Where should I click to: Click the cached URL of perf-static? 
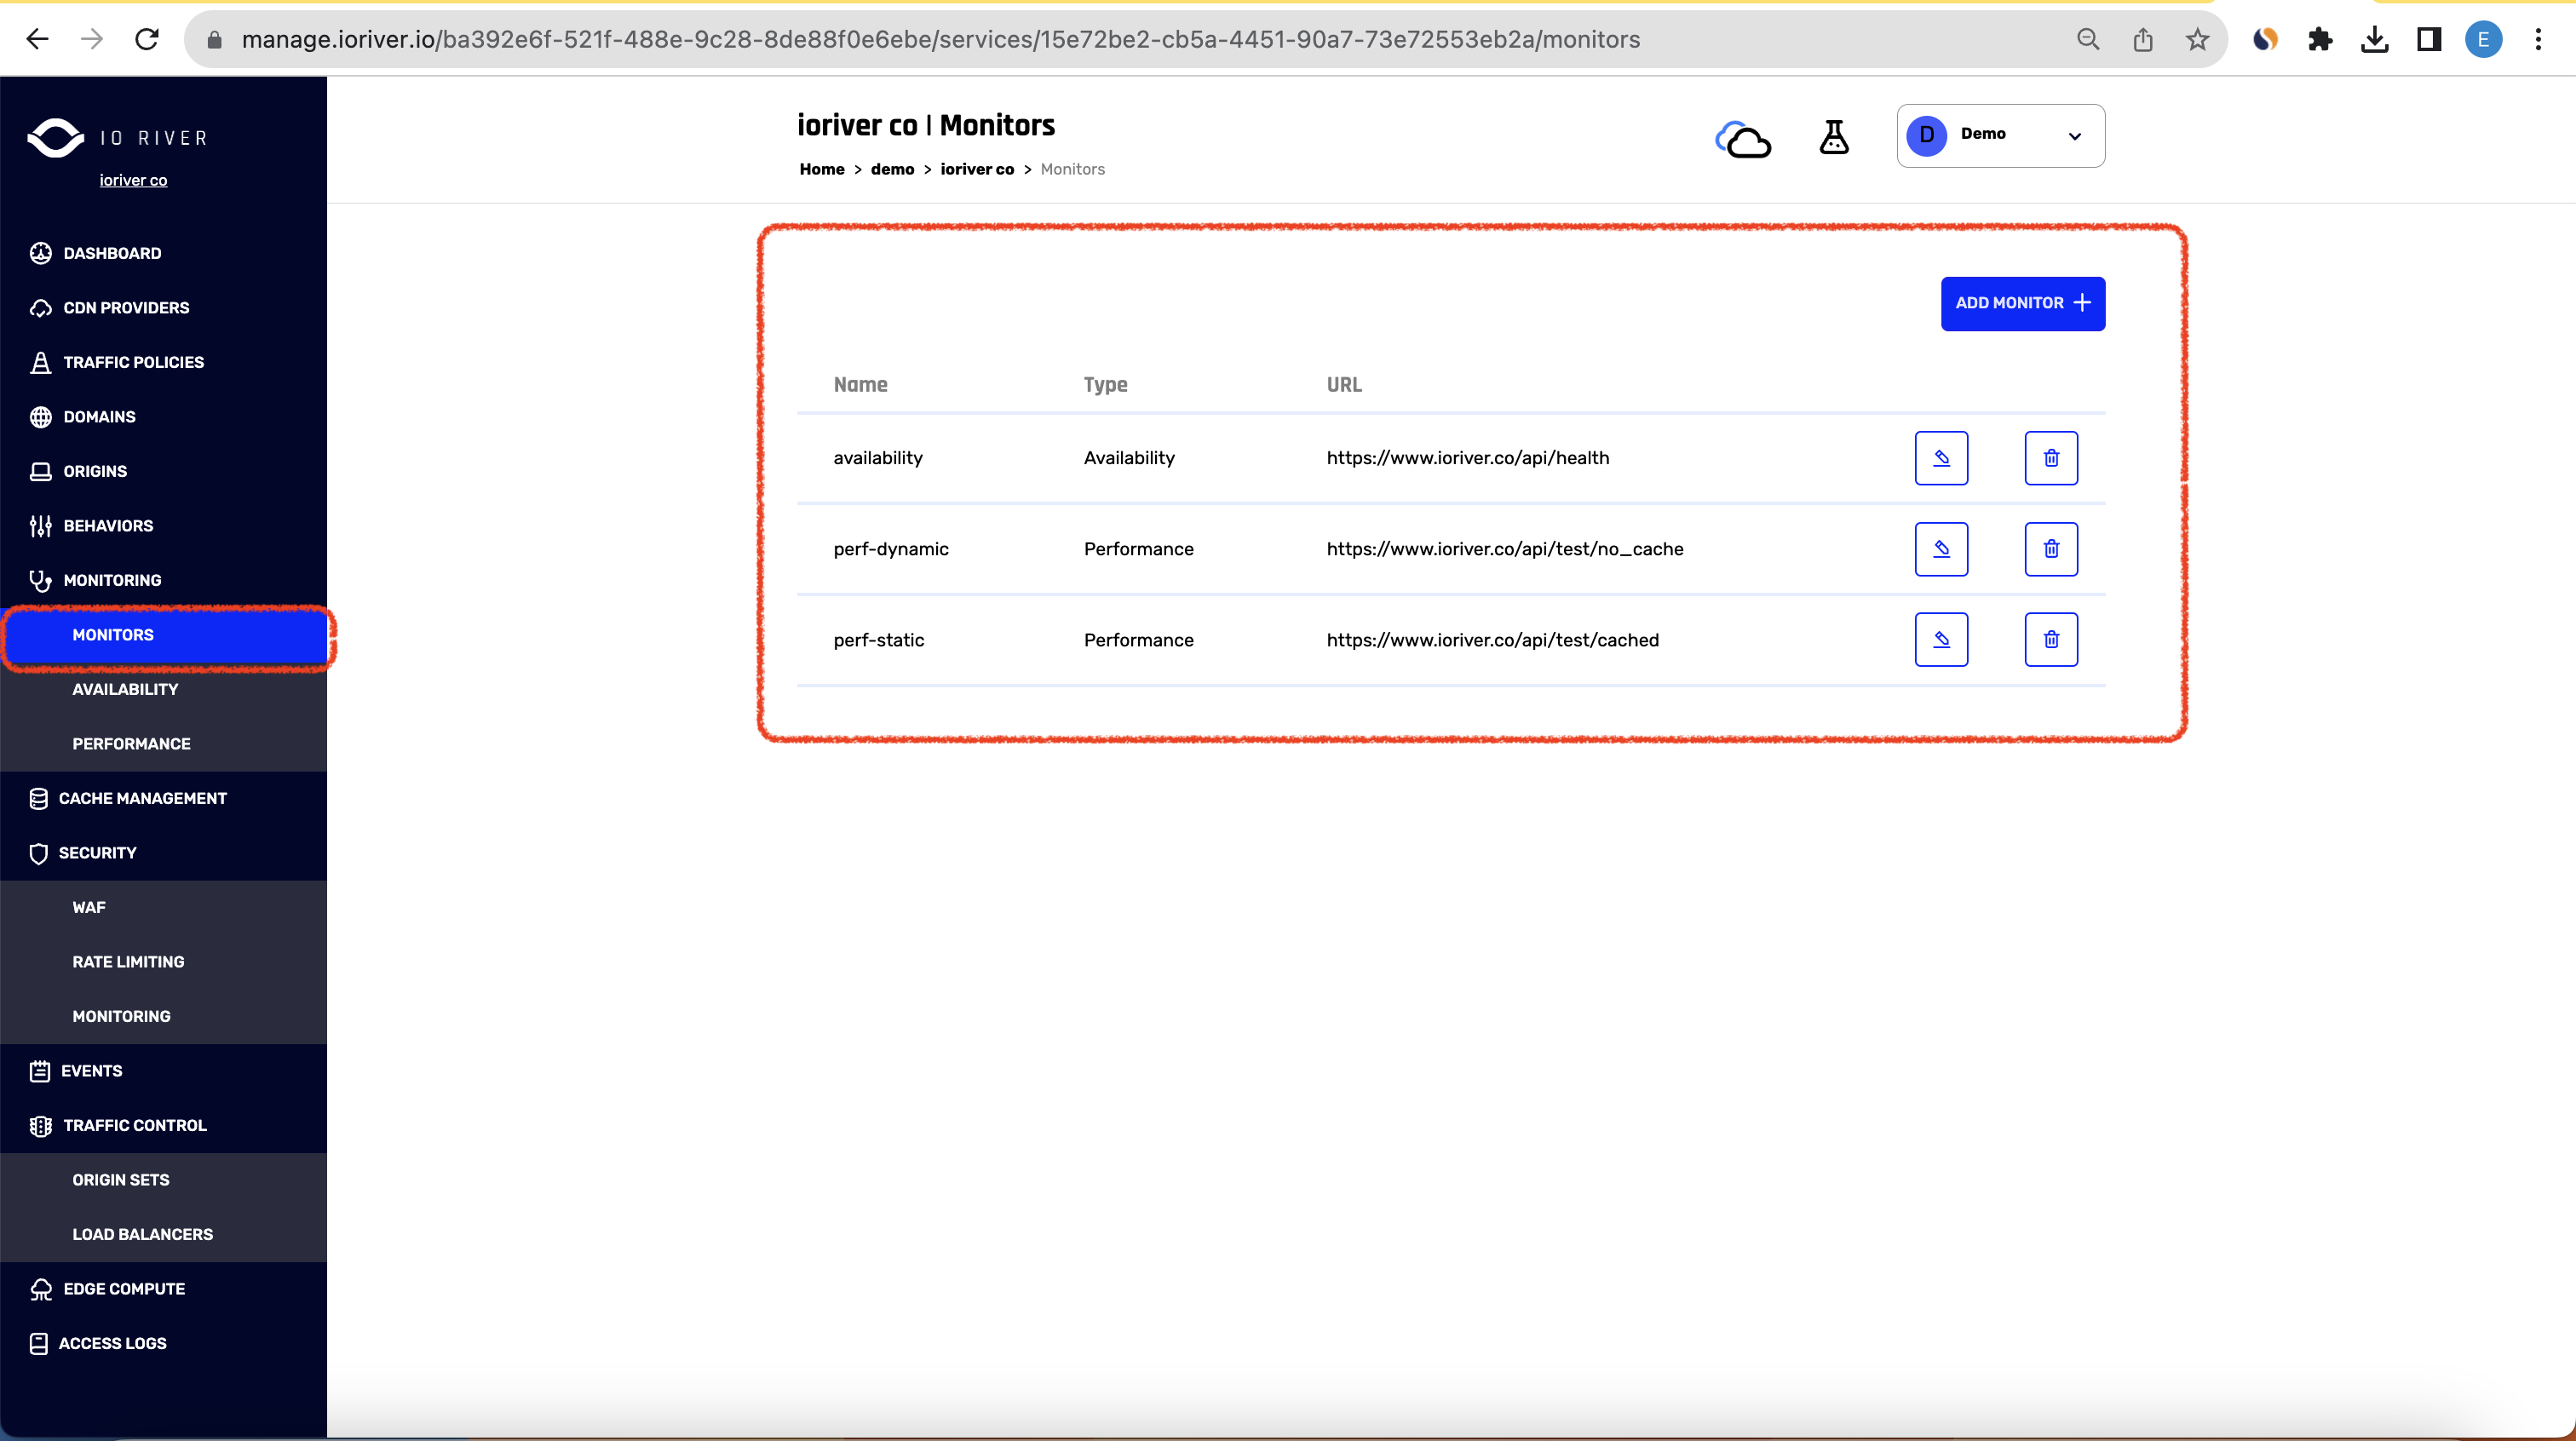tap(1492, 640)
